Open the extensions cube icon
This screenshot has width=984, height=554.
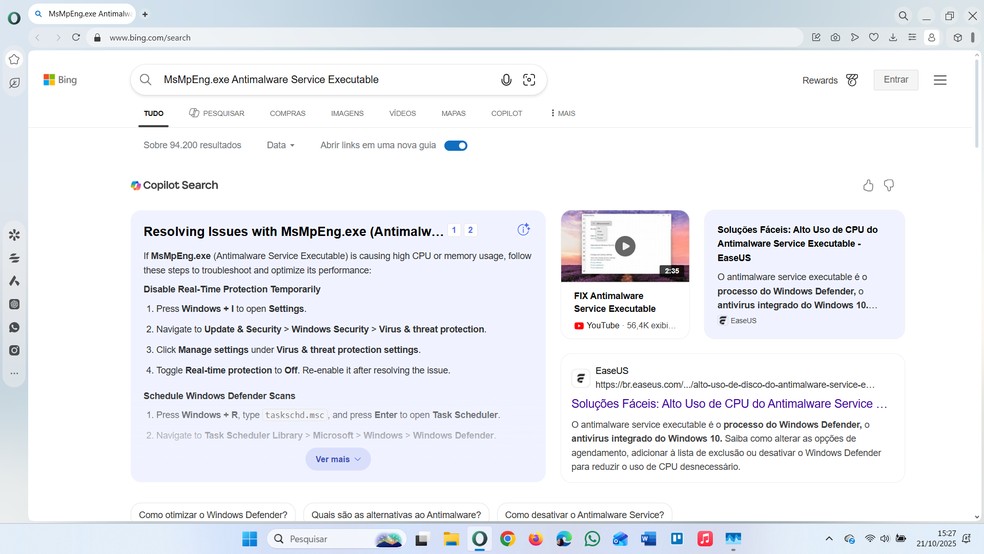point(958,38)
